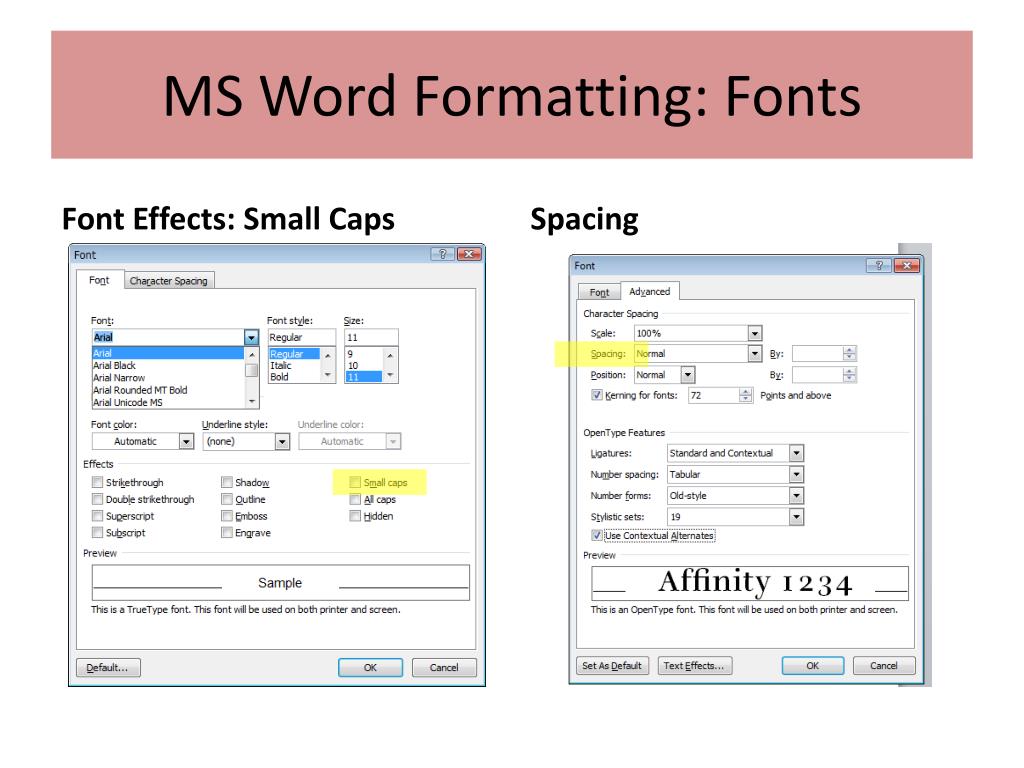Click the Kerning points value field
Viewport: 1024px width, 768px height.
click(714, 395)
